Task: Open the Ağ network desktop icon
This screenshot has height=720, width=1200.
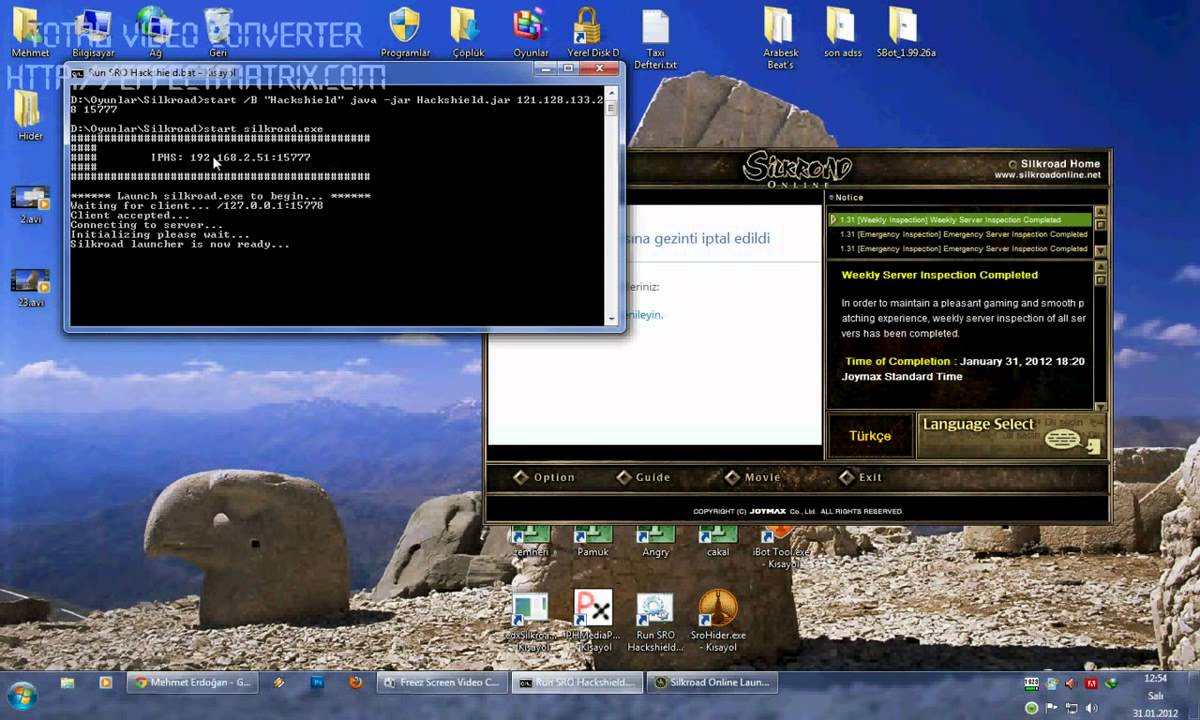Action: tap(155, 30)
